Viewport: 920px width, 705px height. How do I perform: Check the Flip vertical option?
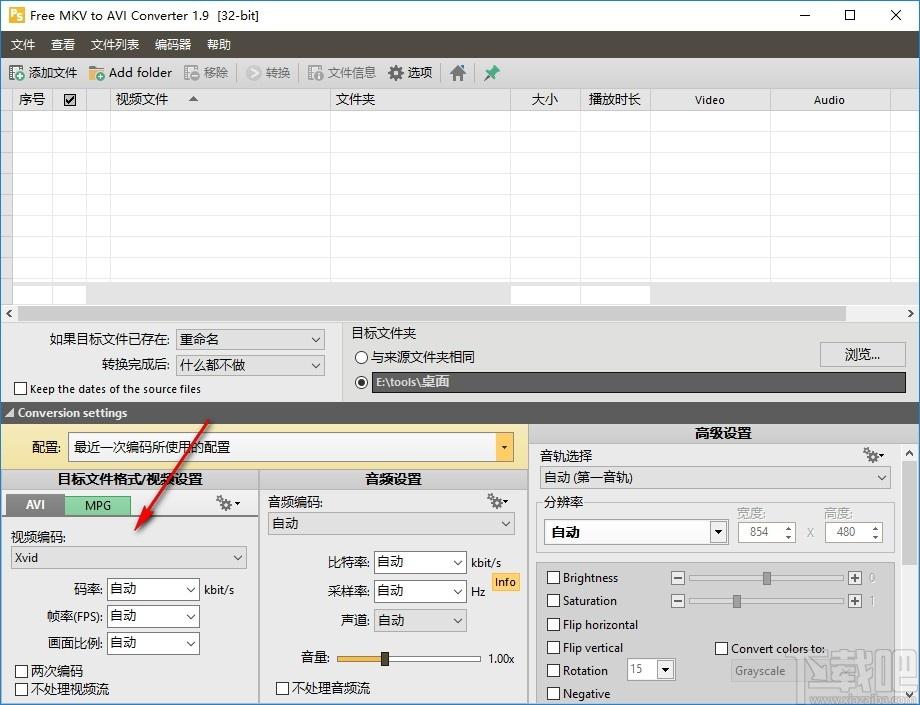[553, 648]
